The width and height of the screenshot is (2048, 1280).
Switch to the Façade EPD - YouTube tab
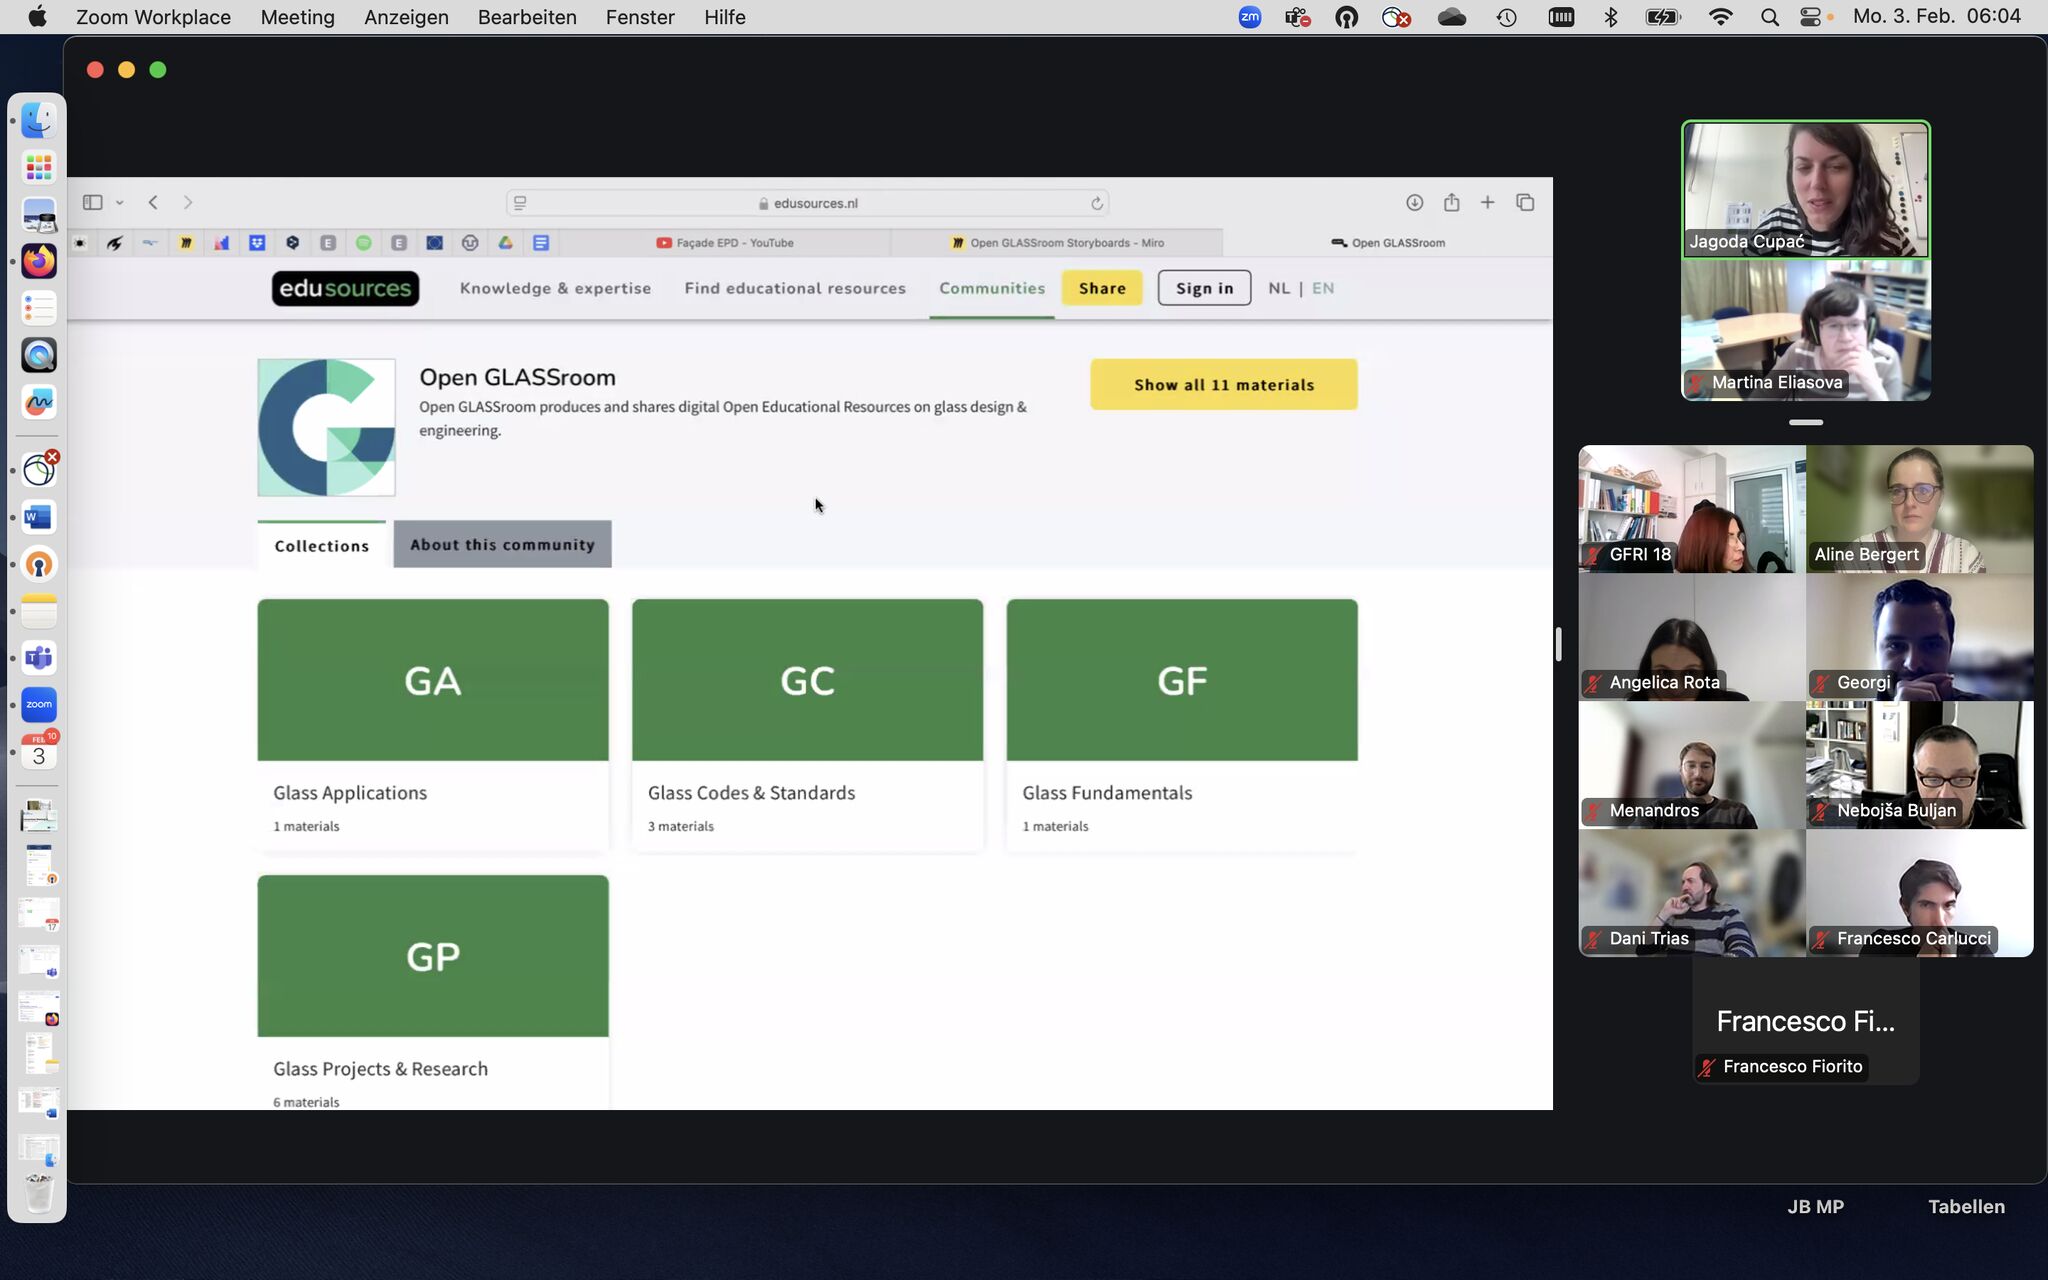click(x=725, y=243)
